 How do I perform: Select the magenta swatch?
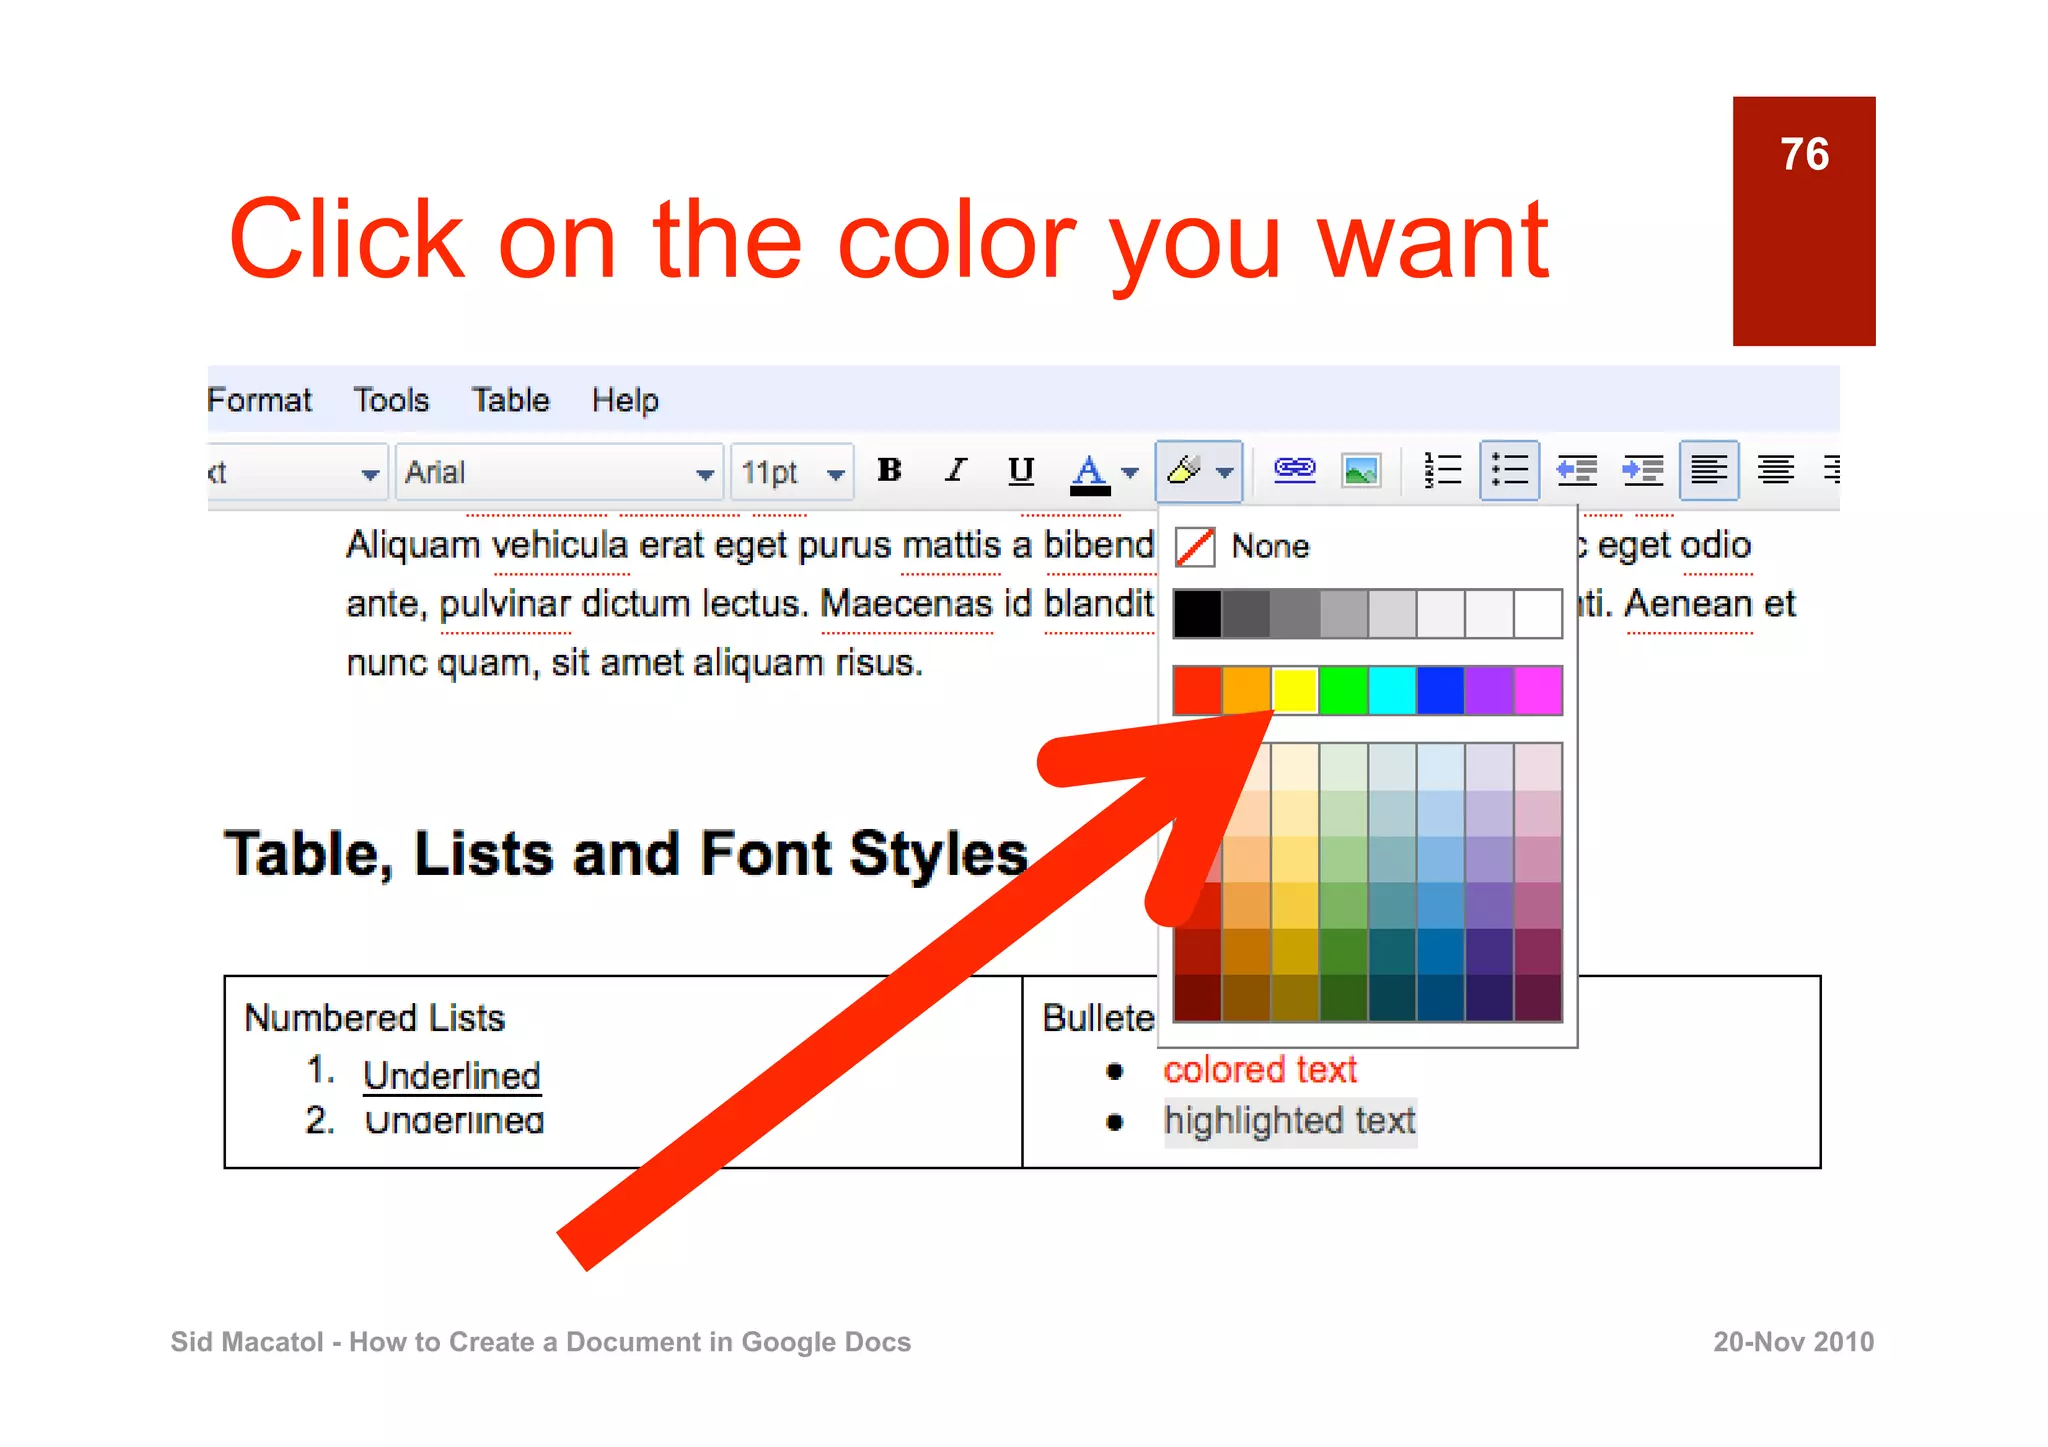pyautogui.click(x=1538, y=691)
